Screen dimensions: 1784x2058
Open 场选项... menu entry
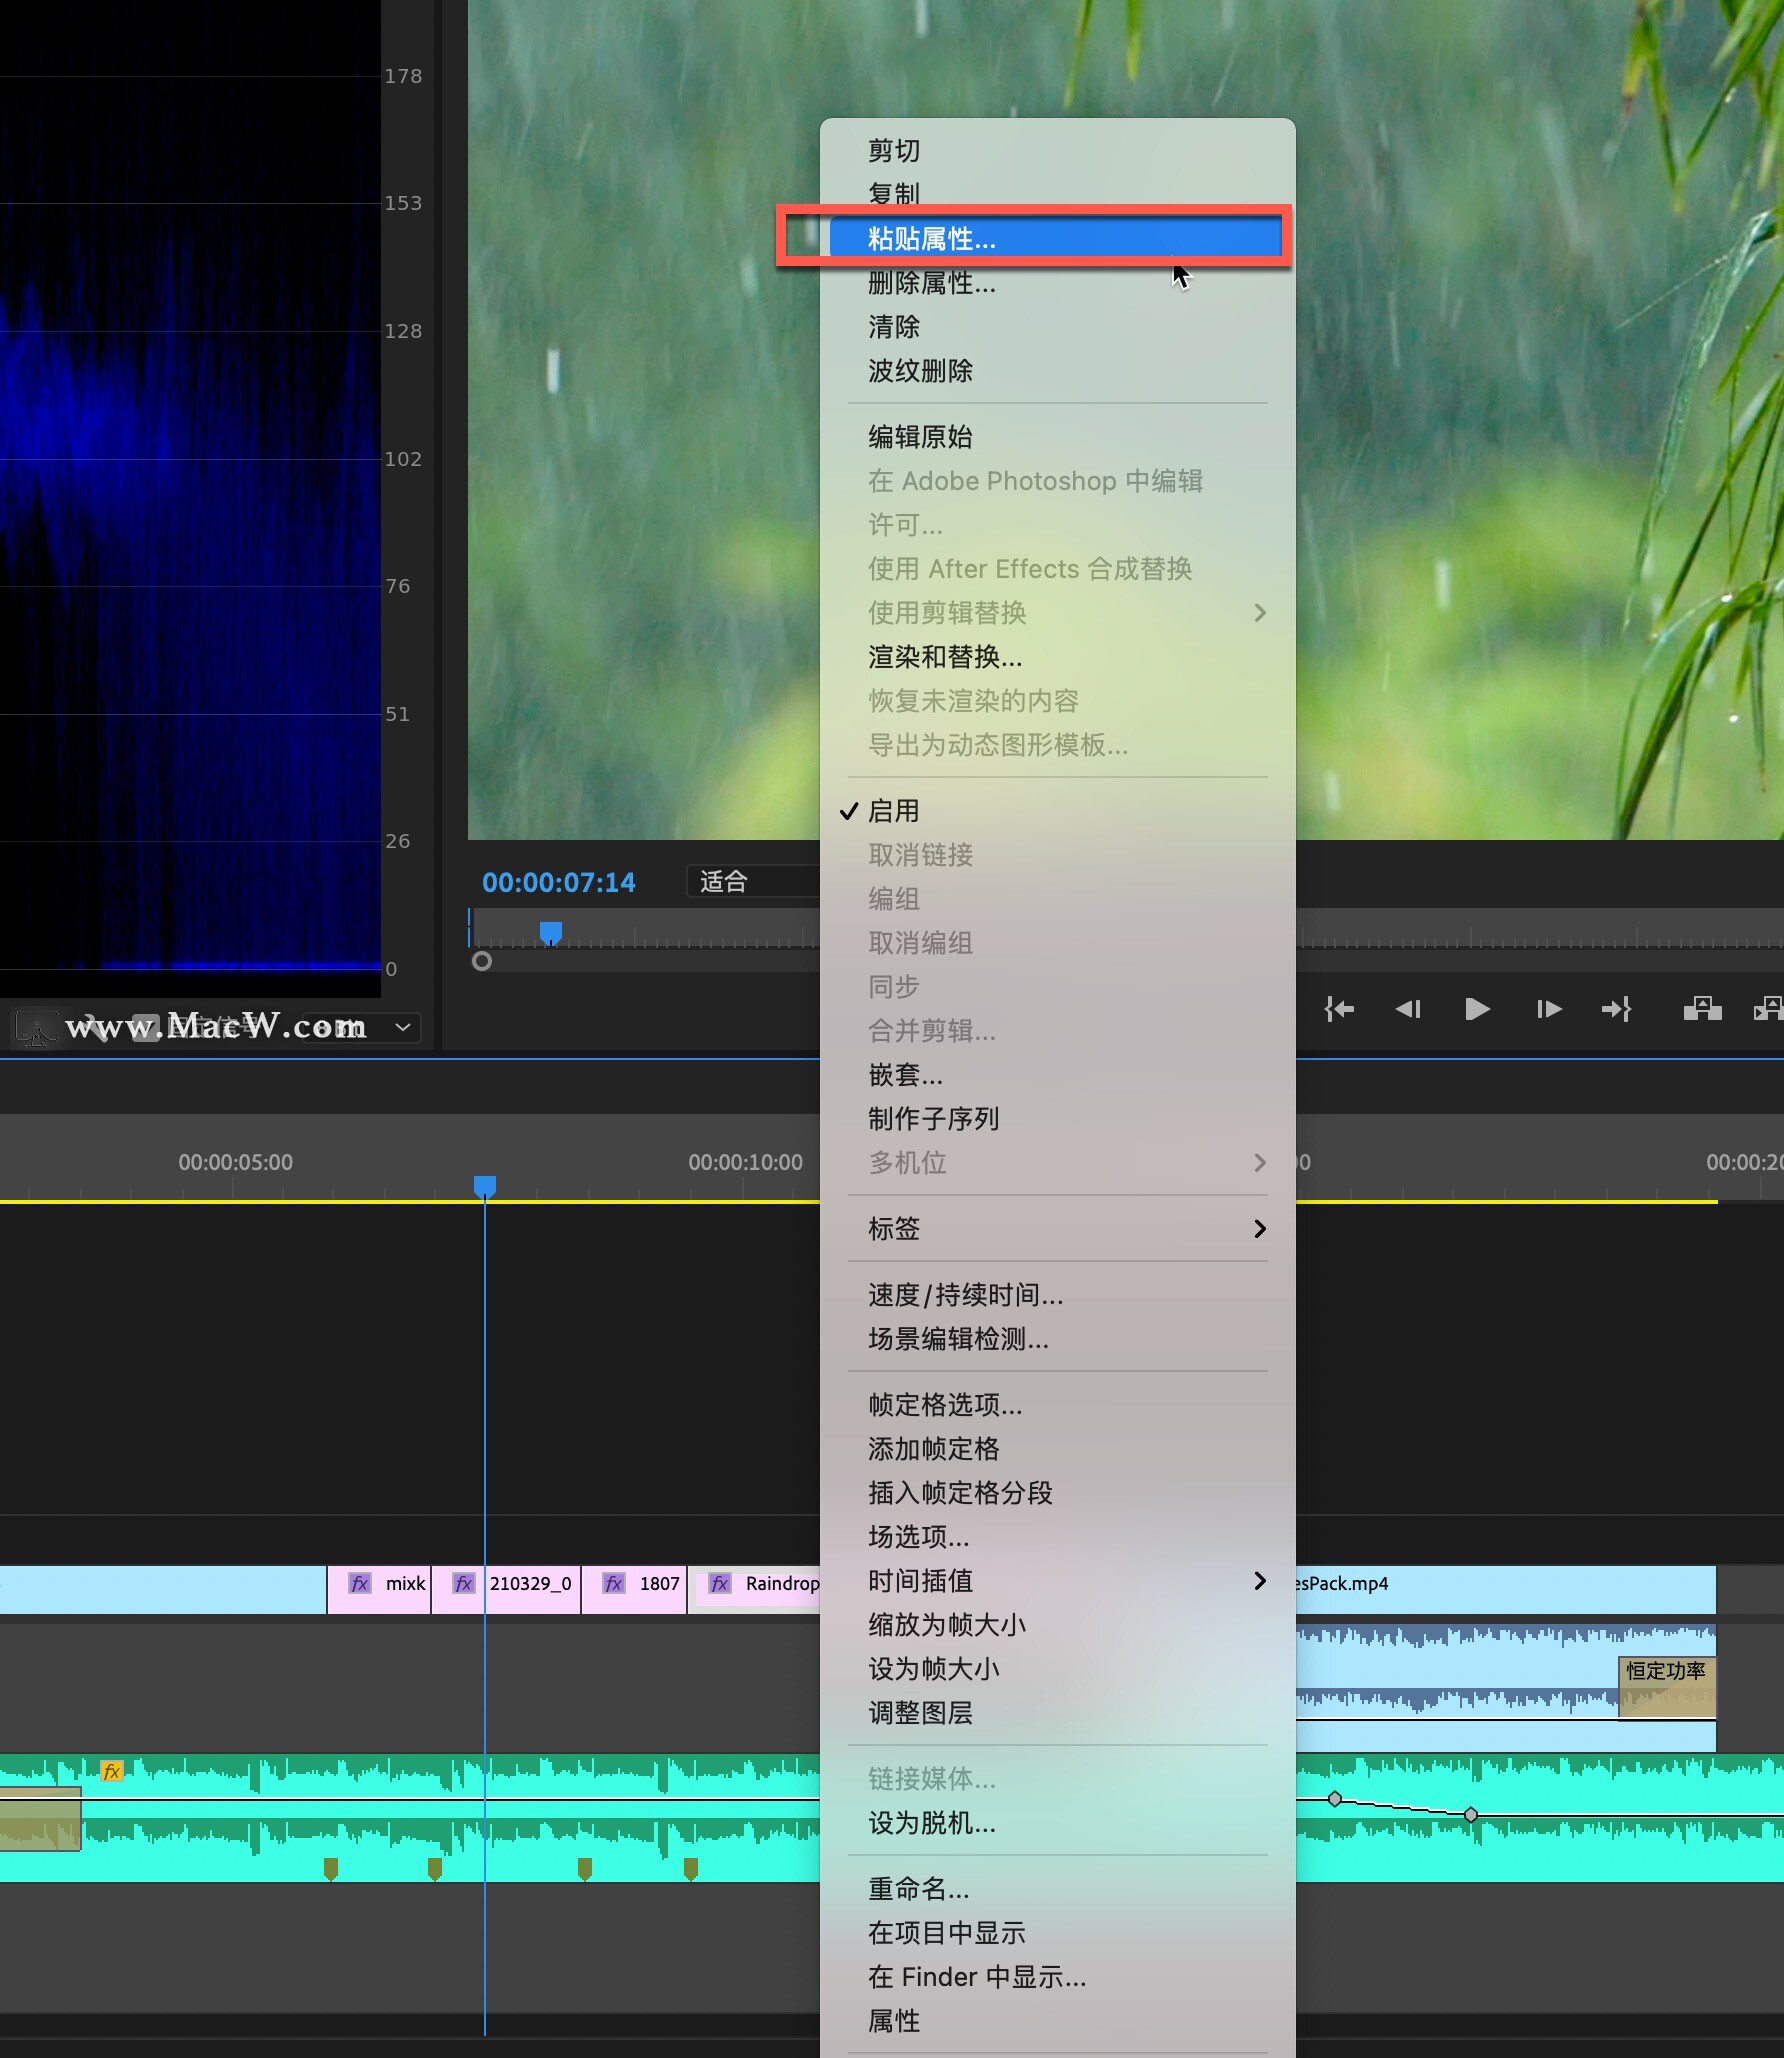click(1057, 1537)
